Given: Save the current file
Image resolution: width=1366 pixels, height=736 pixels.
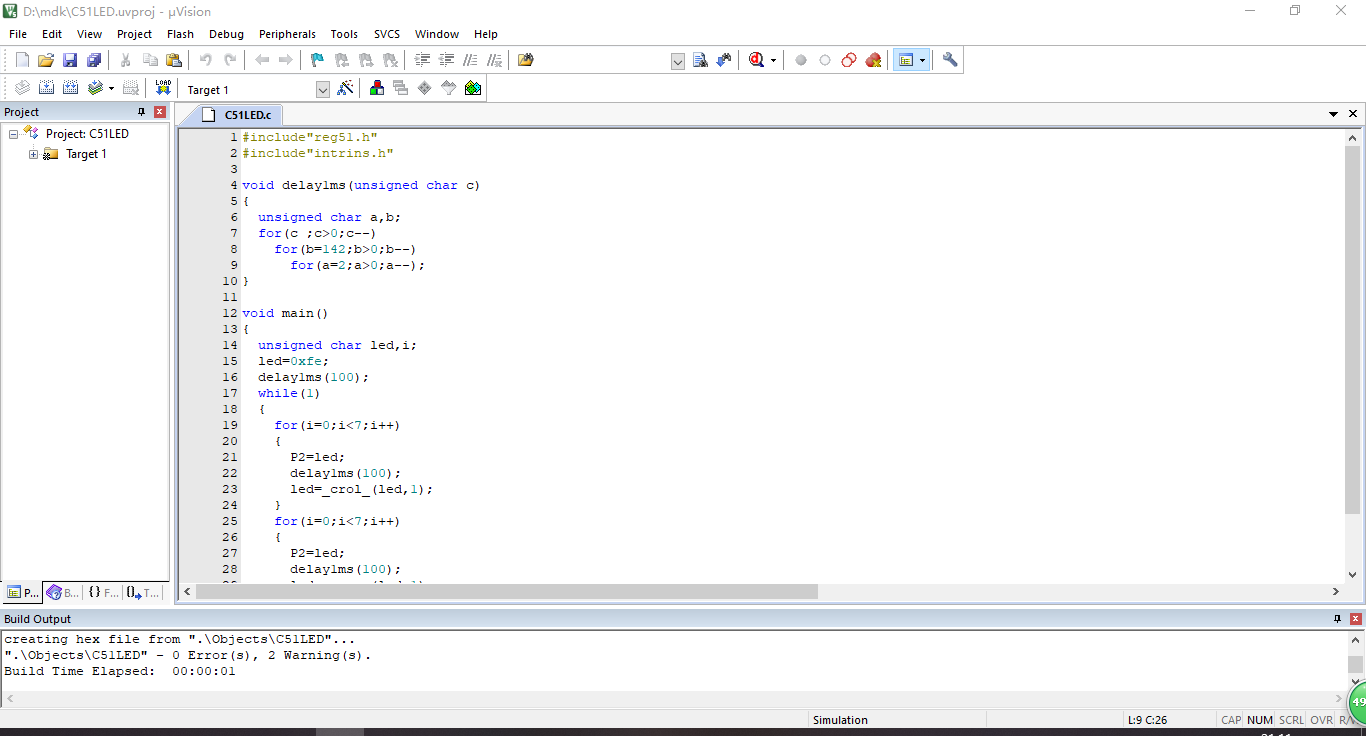Looking at the screenshot, I should pos(70,60).
